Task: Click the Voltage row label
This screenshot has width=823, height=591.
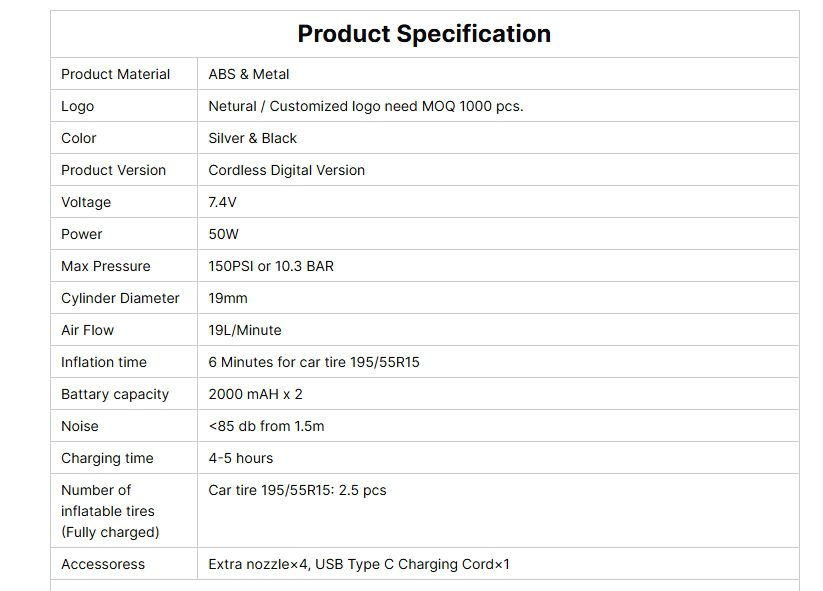Action: pos(86,202)
